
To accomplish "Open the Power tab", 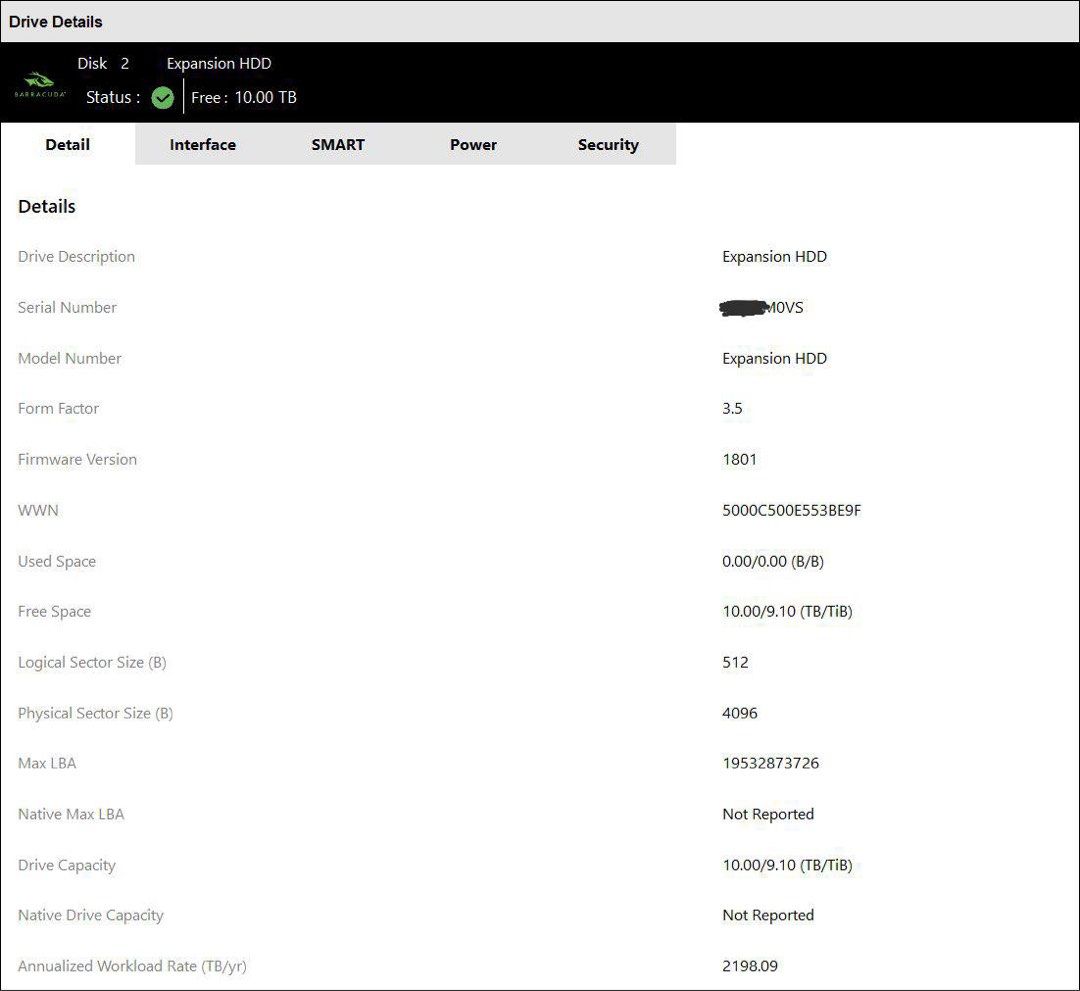I will [x=473, y=145].
